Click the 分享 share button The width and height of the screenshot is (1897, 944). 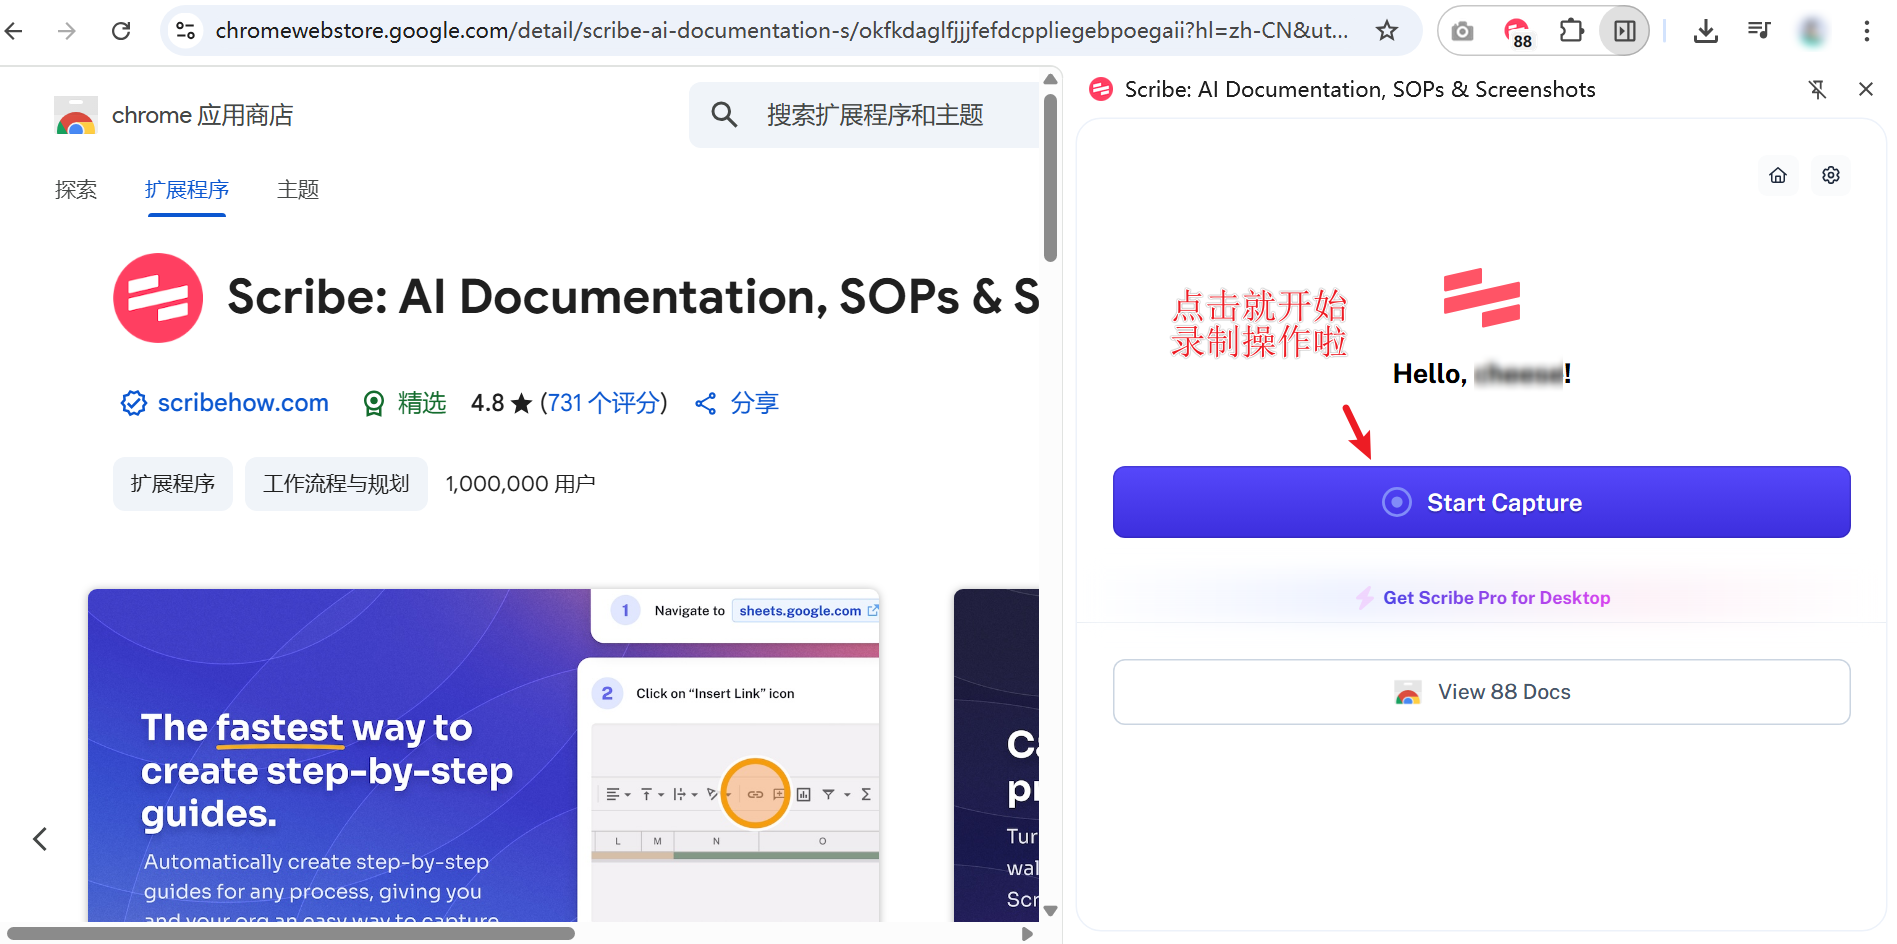click(x=737, y=403)
